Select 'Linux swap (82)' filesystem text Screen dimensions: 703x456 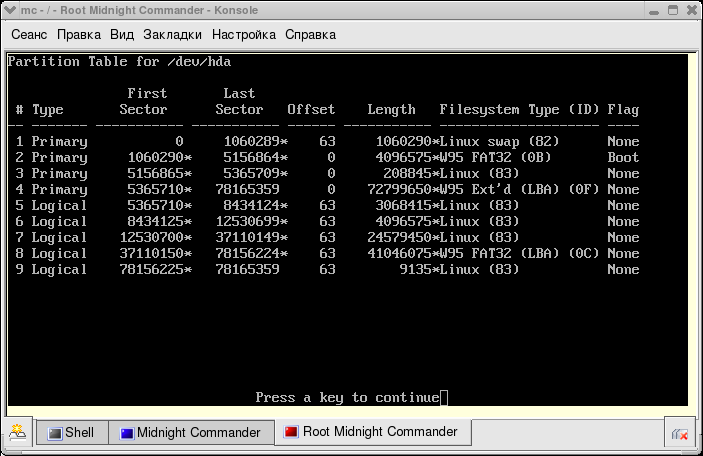pyautogui.click(x=499, y=142)
